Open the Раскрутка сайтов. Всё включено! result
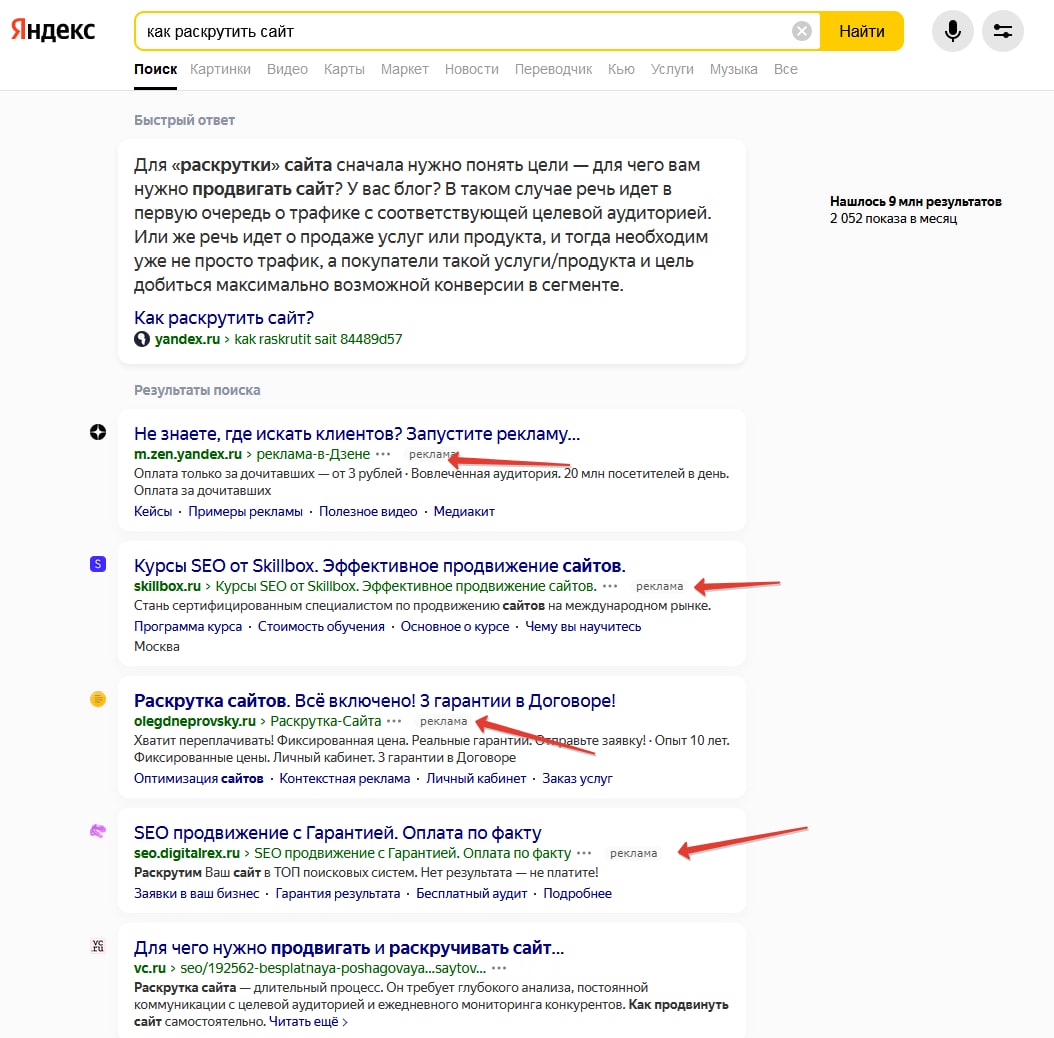 click(x=374, y=701)
